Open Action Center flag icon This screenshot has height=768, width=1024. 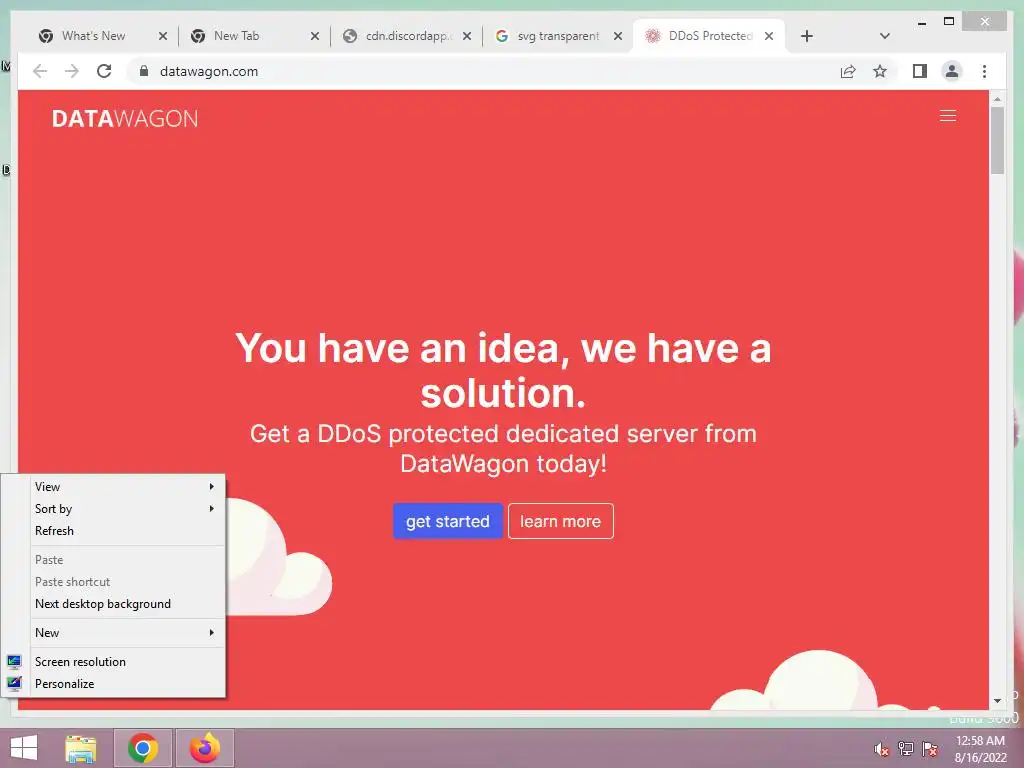pyautogui.click(x=929, y=749)
